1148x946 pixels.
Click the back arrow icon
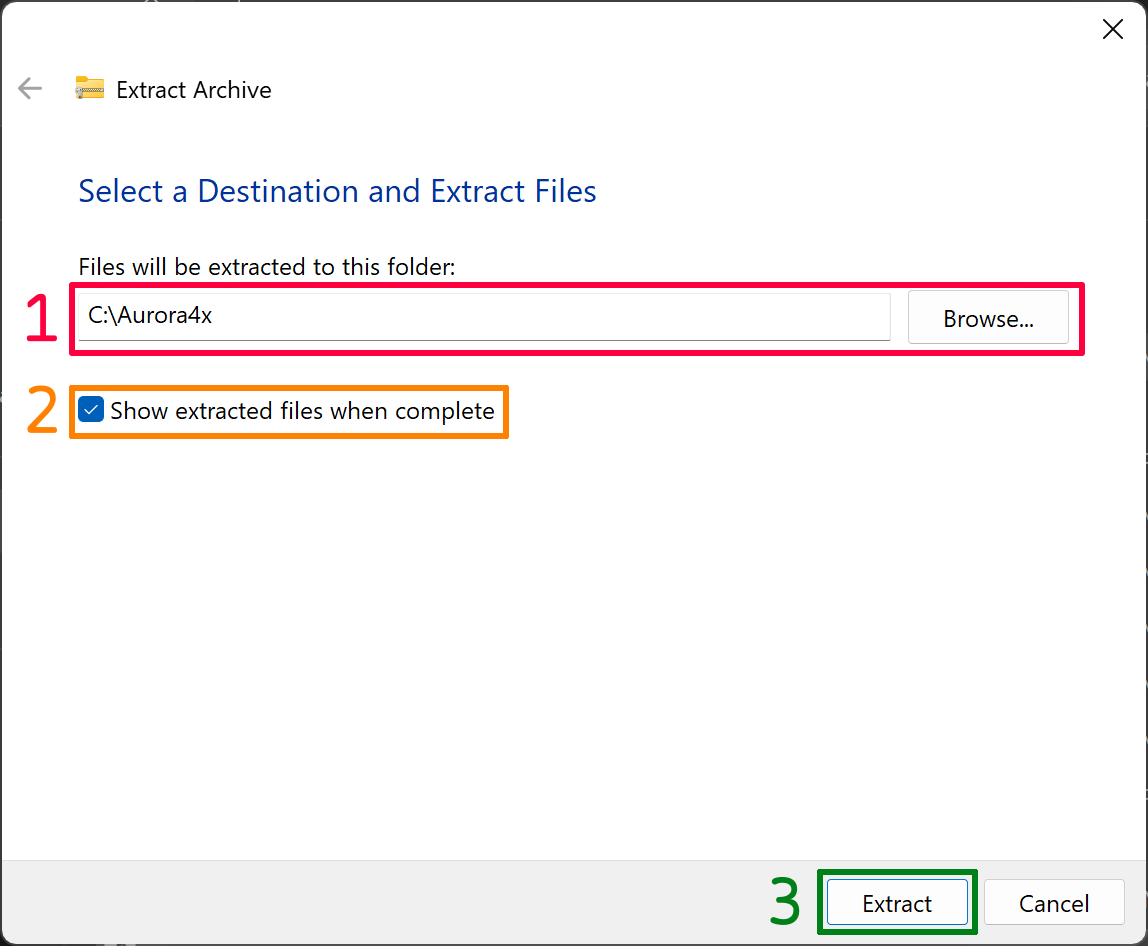click(30, 89)
